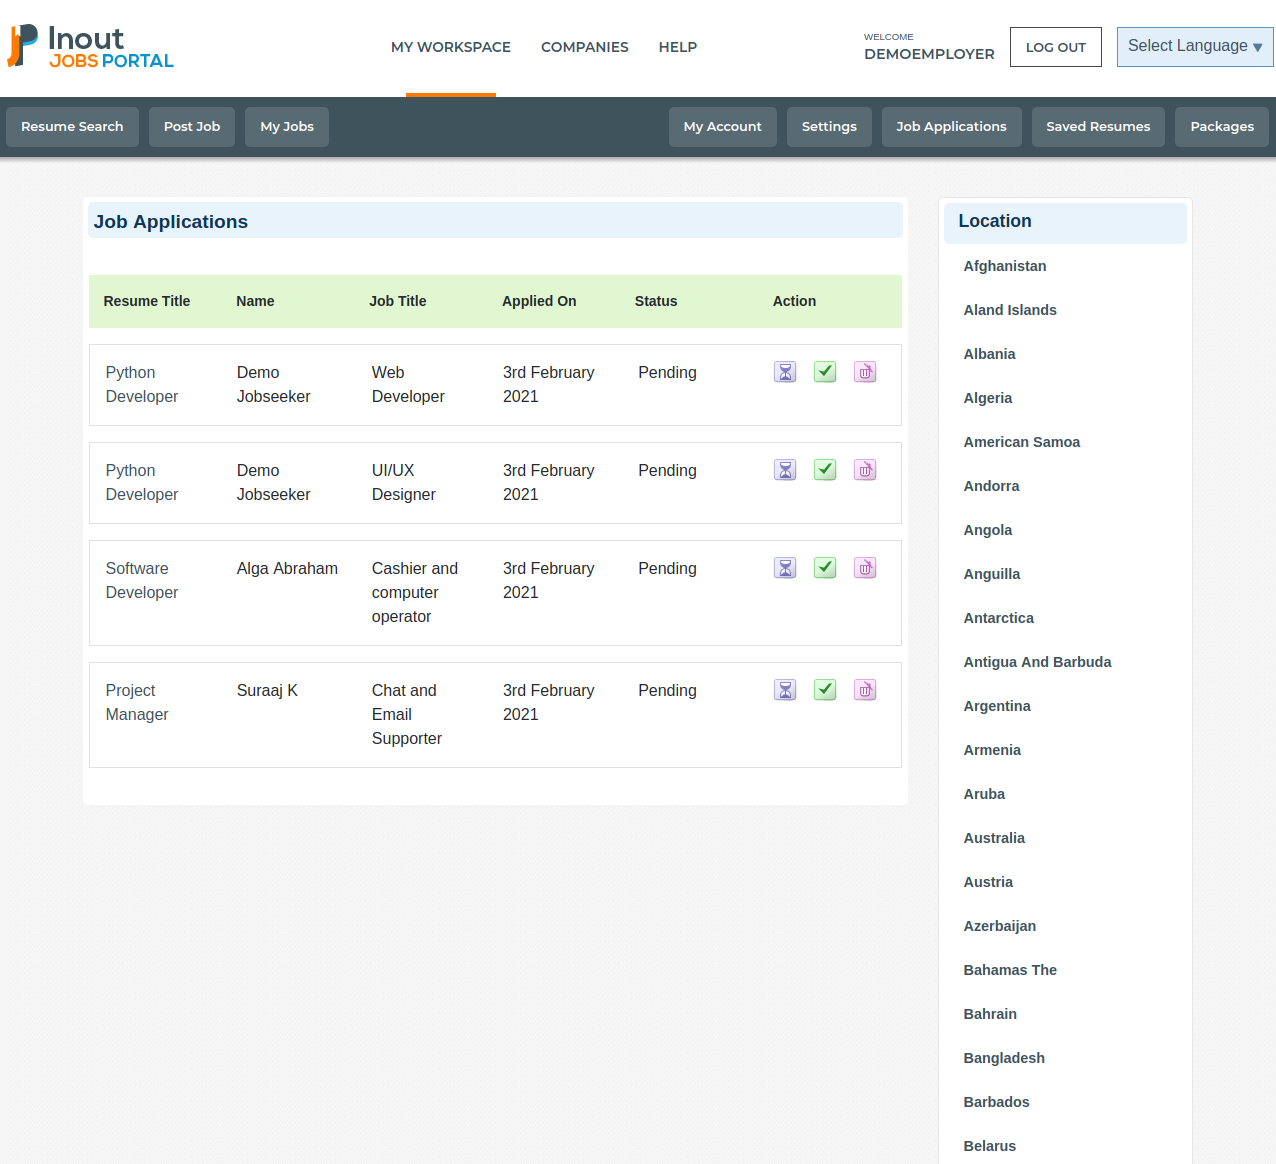1276x1164 pixels.
Task: Approve the UI/UX Designer application
Action: (x=824, y=469)
